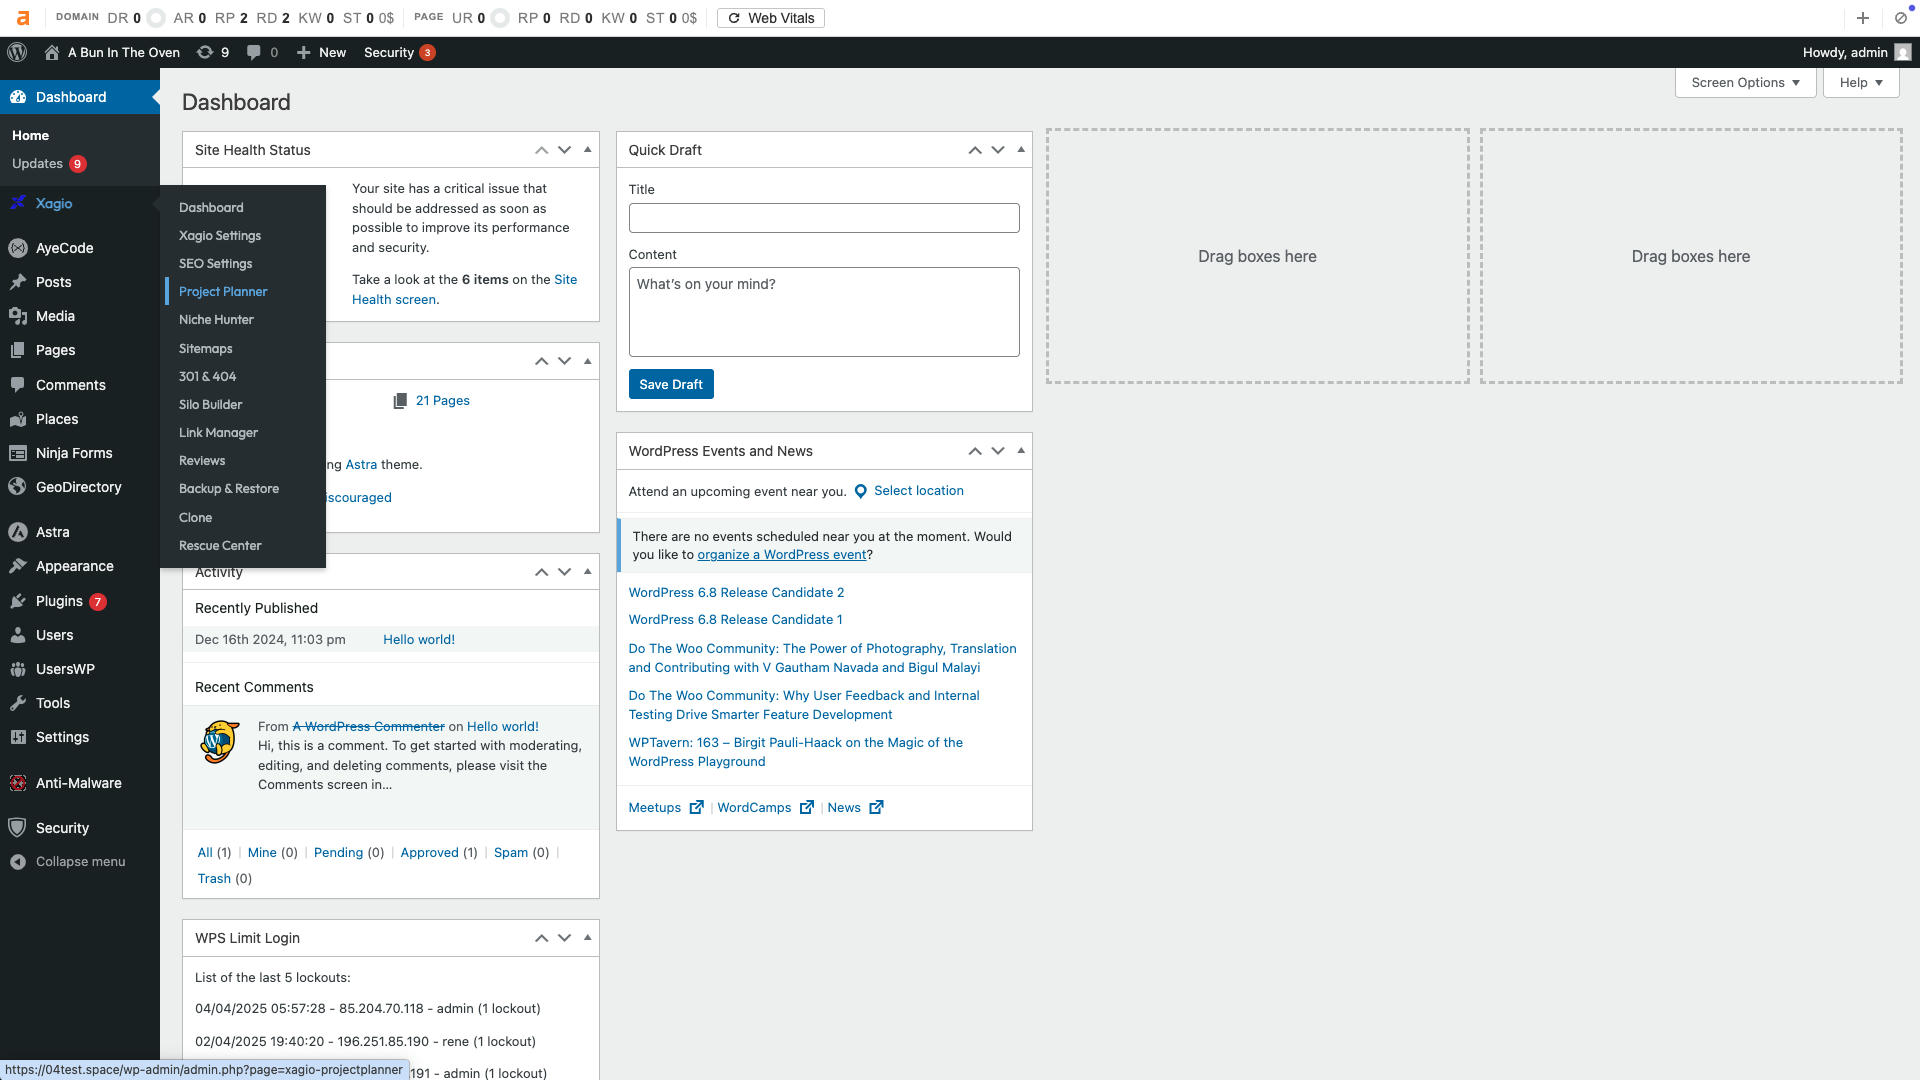Move Site Health Status box down

click(x=564, y=150)
